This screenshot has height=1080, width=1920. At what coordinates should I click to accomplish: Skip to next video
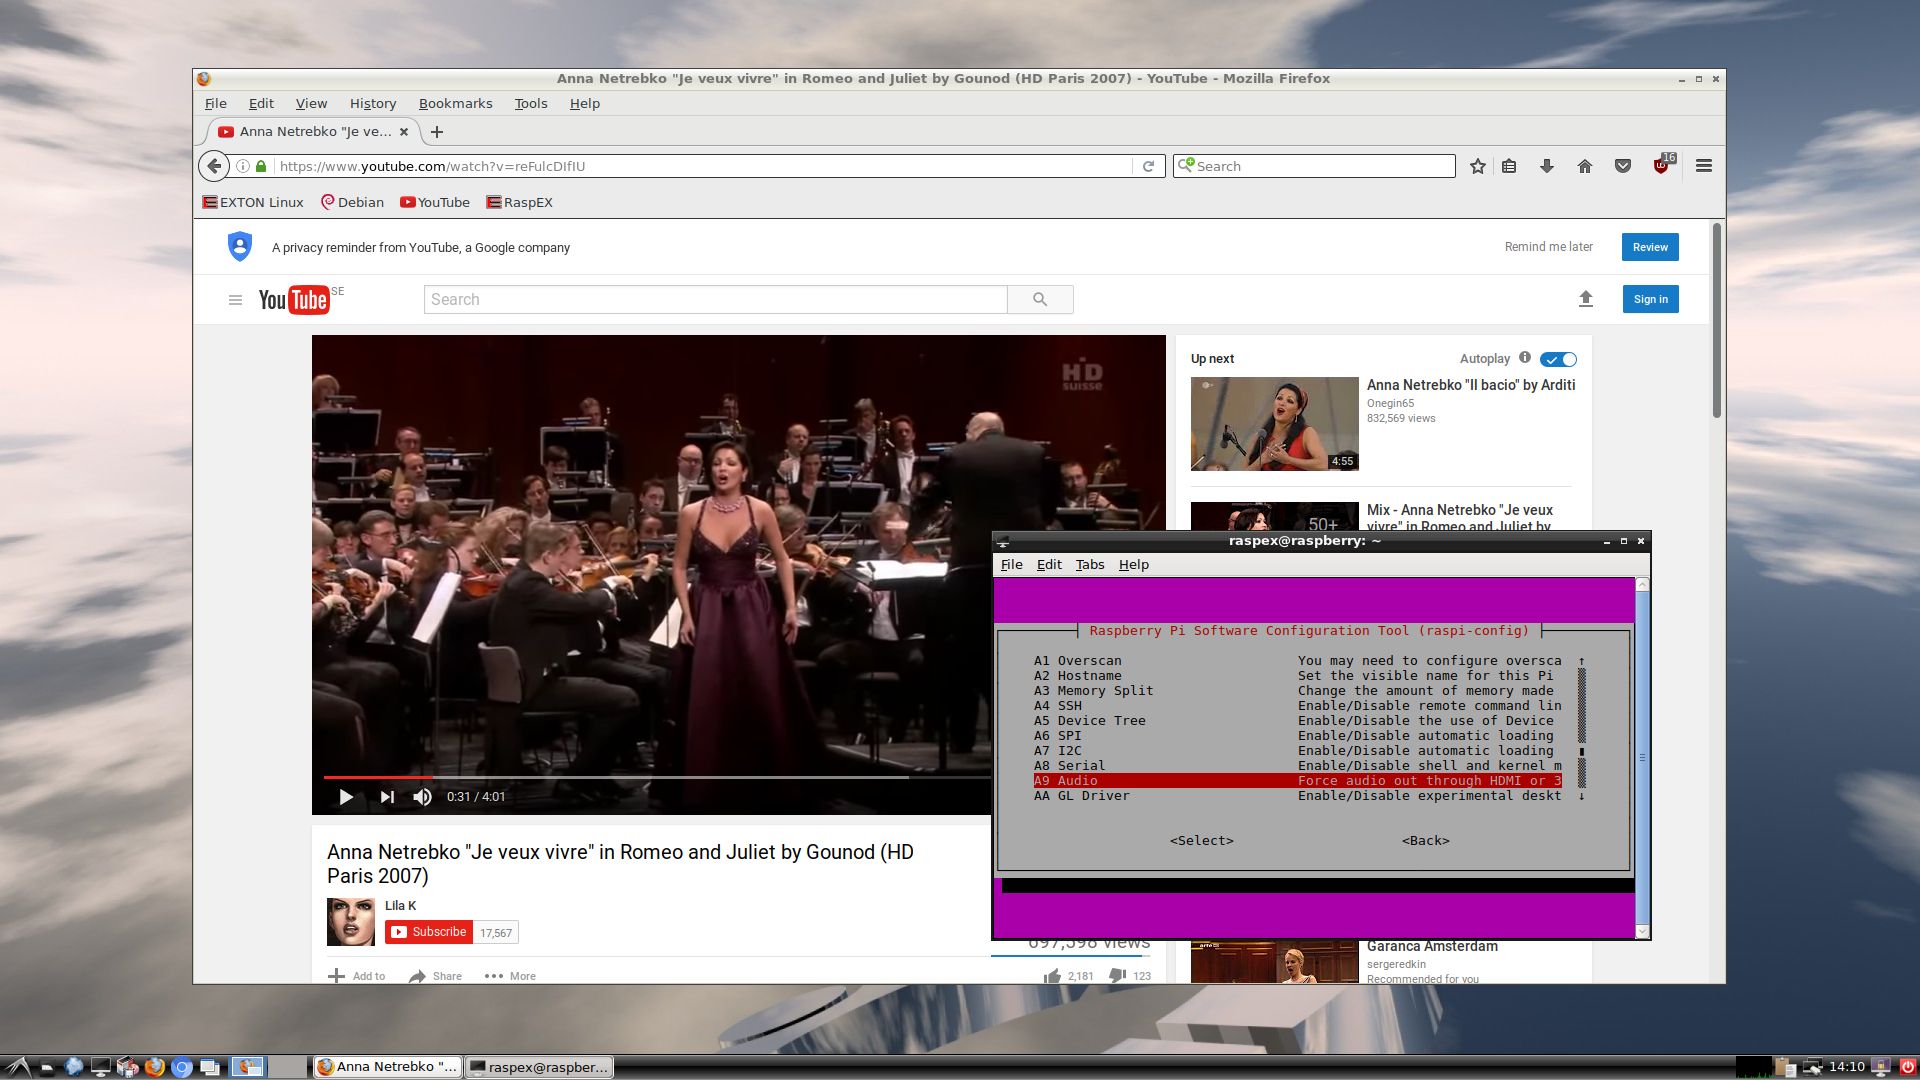(387, 797)
